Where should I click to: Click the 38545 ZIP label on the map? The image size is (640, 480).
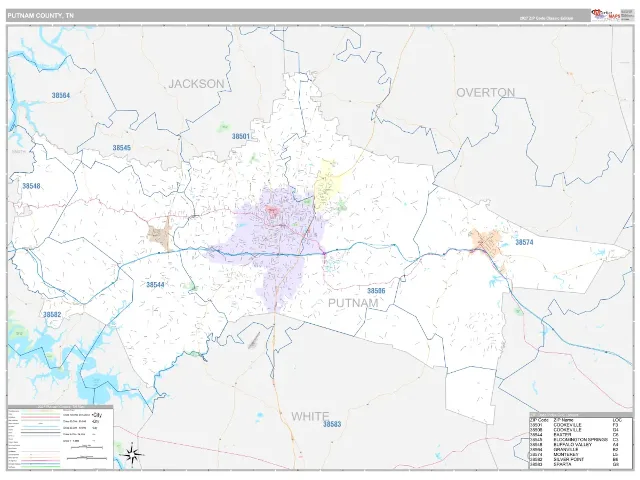(x=122, y=147)
